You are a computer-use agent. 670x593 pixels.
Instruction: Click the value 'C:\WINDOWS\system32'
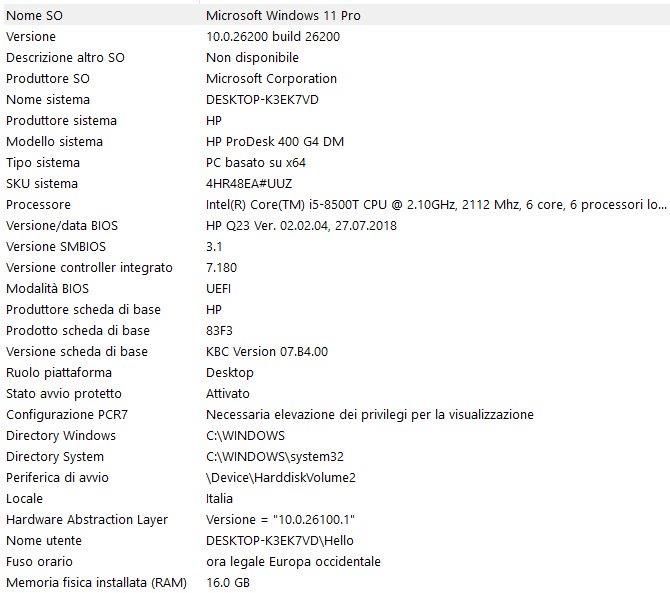(275, 456)
